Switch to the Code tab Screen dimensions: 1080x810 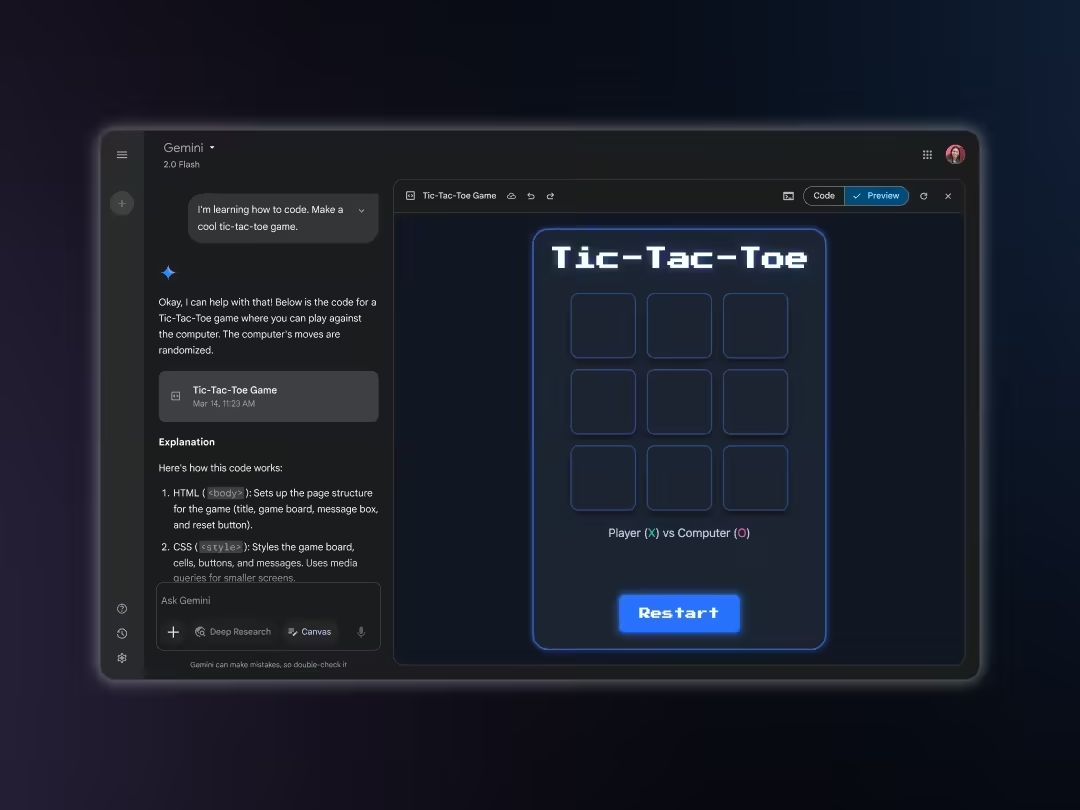pos(824,196)
